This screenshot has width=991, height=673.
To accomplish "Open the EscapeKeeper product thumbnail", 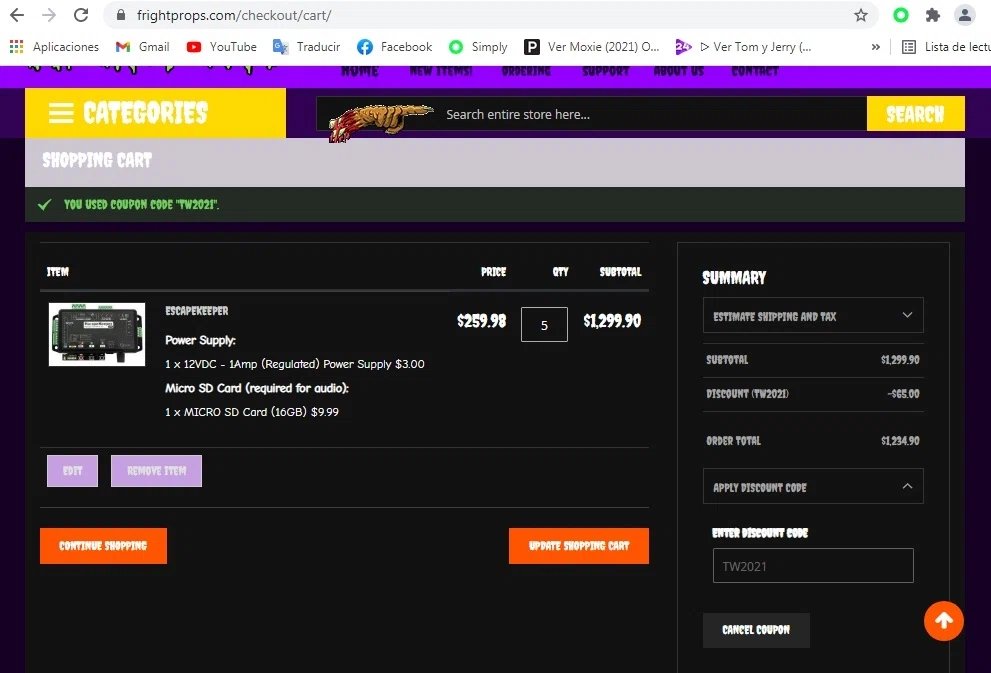I will pos(97,334).
